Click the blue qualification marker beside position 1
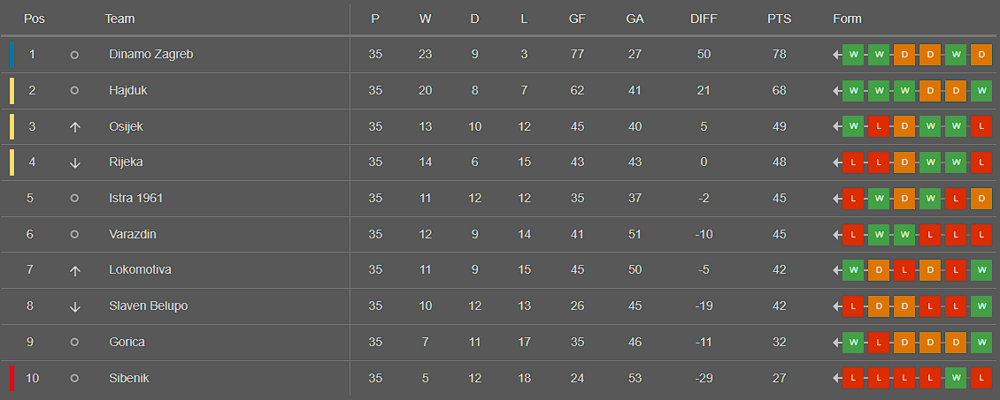 click(x=12, y=55)
